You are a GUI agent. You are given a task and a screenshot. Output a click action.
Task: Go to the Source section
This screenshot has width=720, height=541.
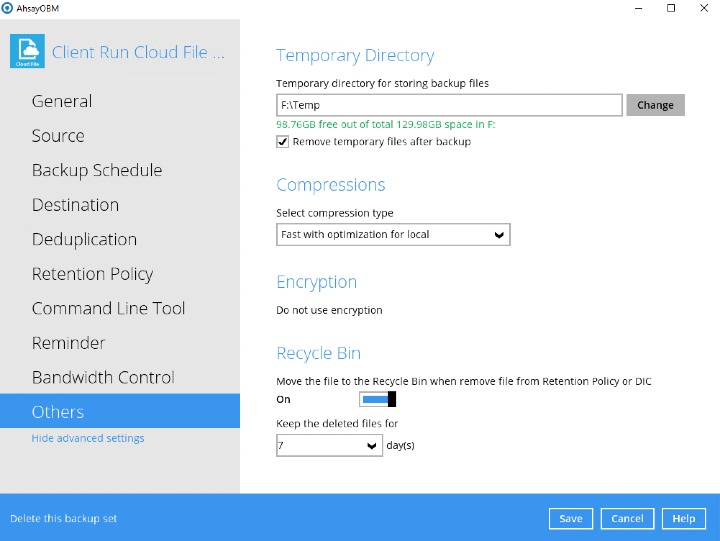coord(58,136)
